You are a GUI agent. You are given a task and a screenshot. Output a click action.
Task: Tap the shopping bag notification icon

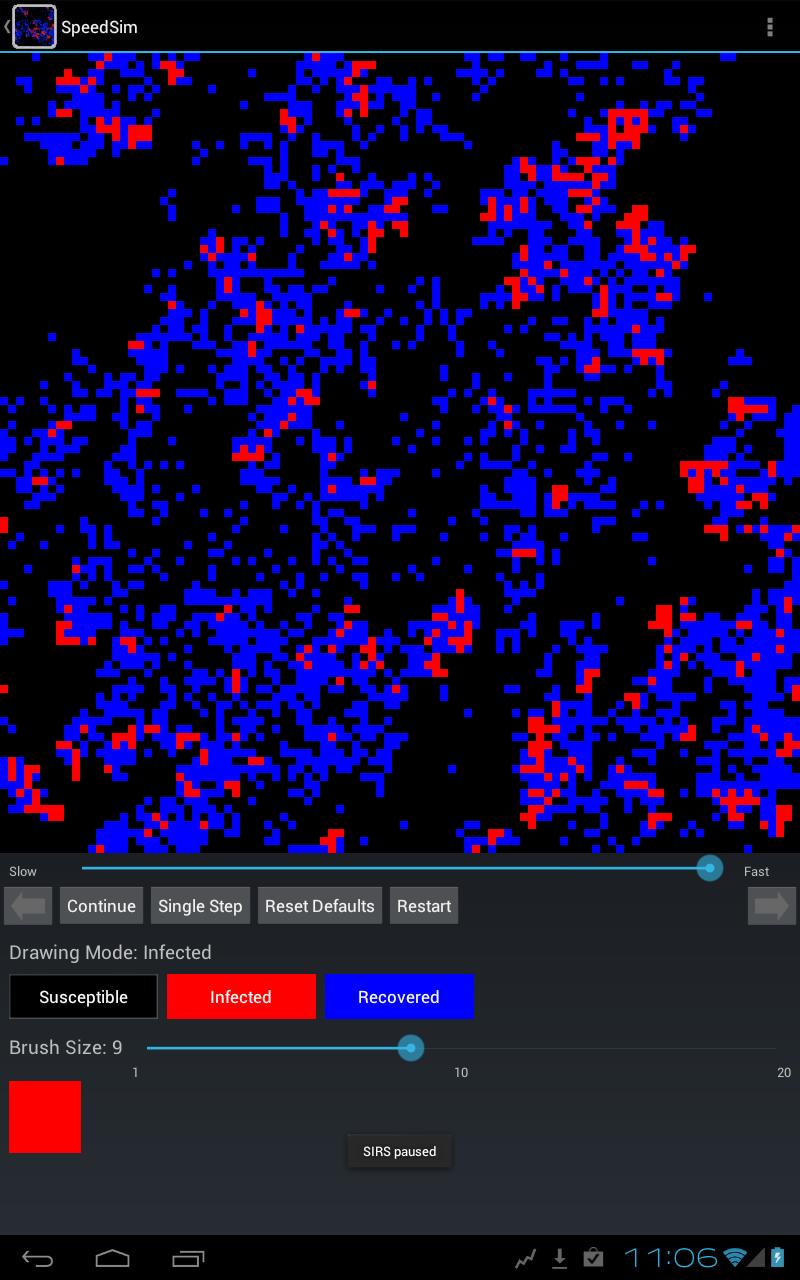(594, 1258)
